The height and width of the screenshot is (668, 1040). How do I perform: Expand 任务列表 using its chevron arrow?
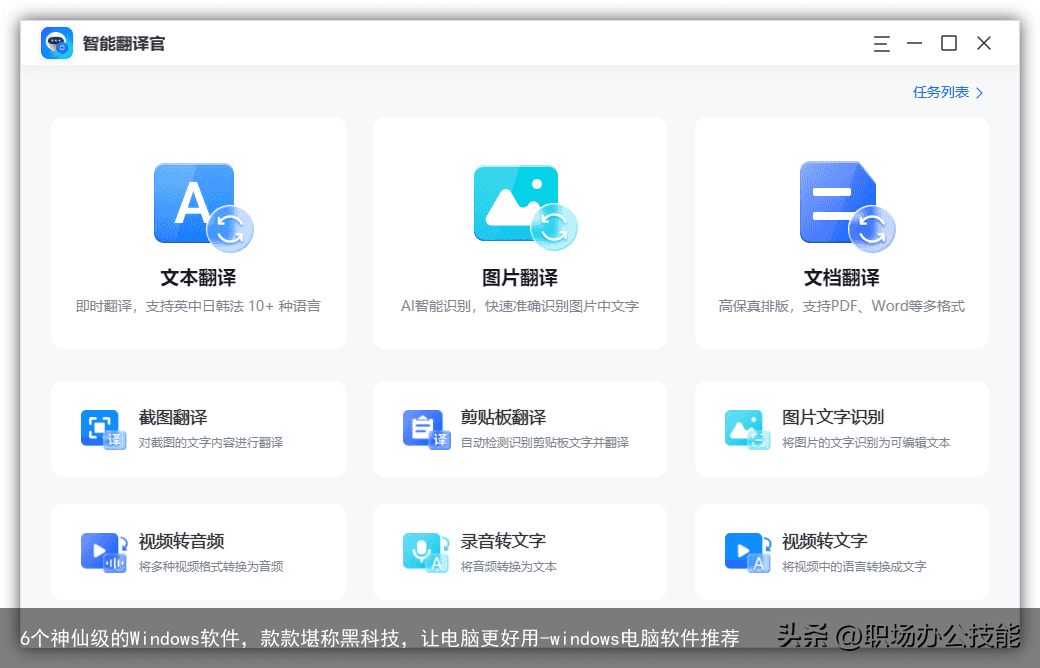point(977,91)
